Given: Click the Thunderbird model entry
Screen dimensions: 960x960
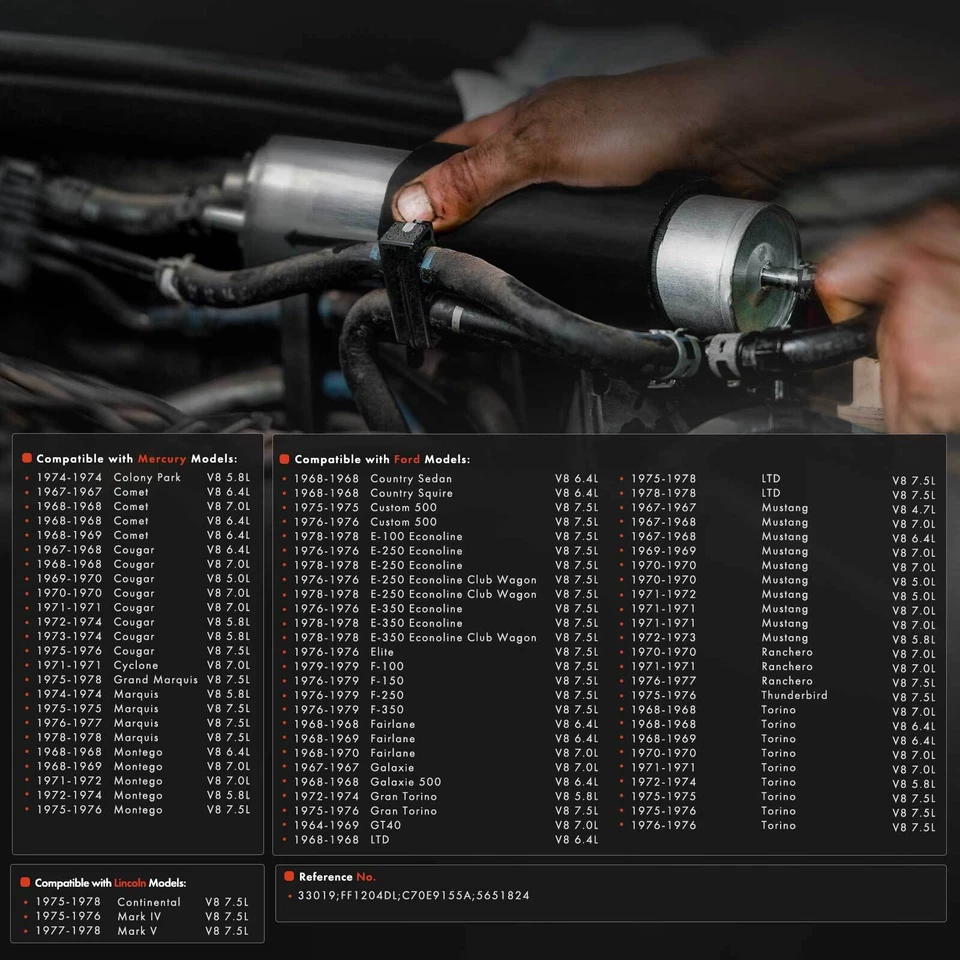Looking at the screenshot, I should coord(794,695).
